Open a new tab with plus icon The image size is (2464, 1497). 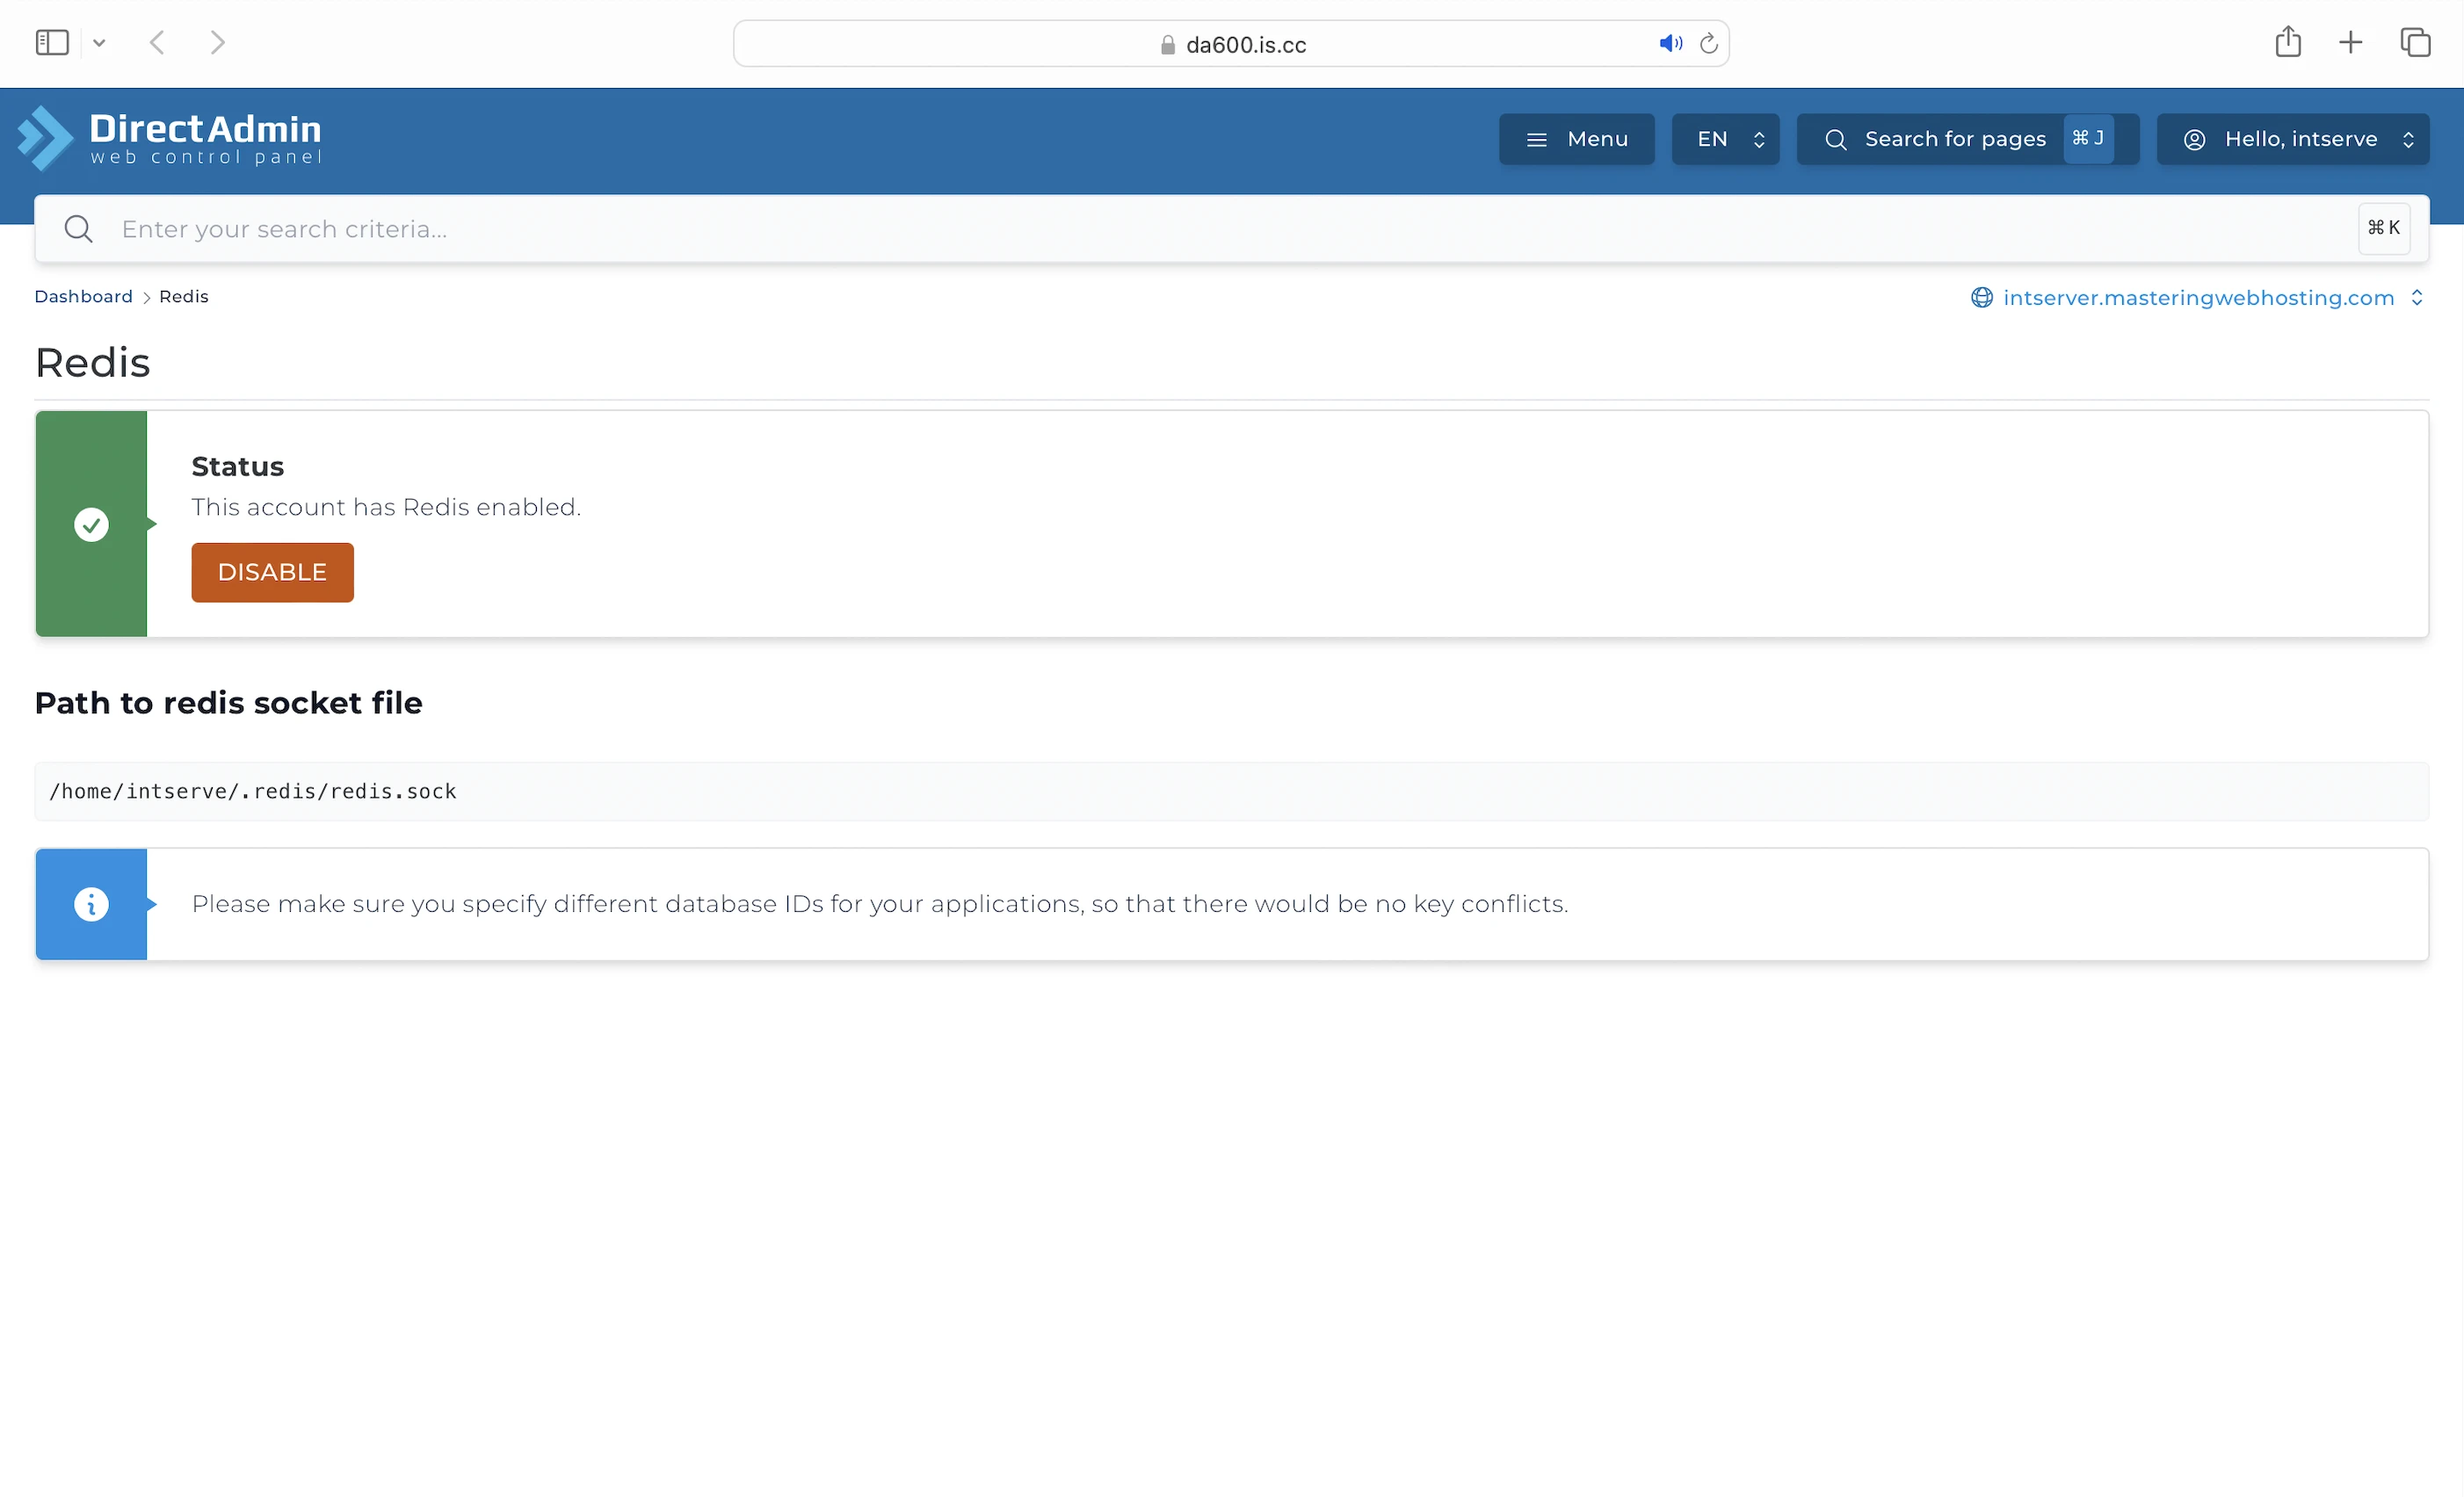(2350, 43)
